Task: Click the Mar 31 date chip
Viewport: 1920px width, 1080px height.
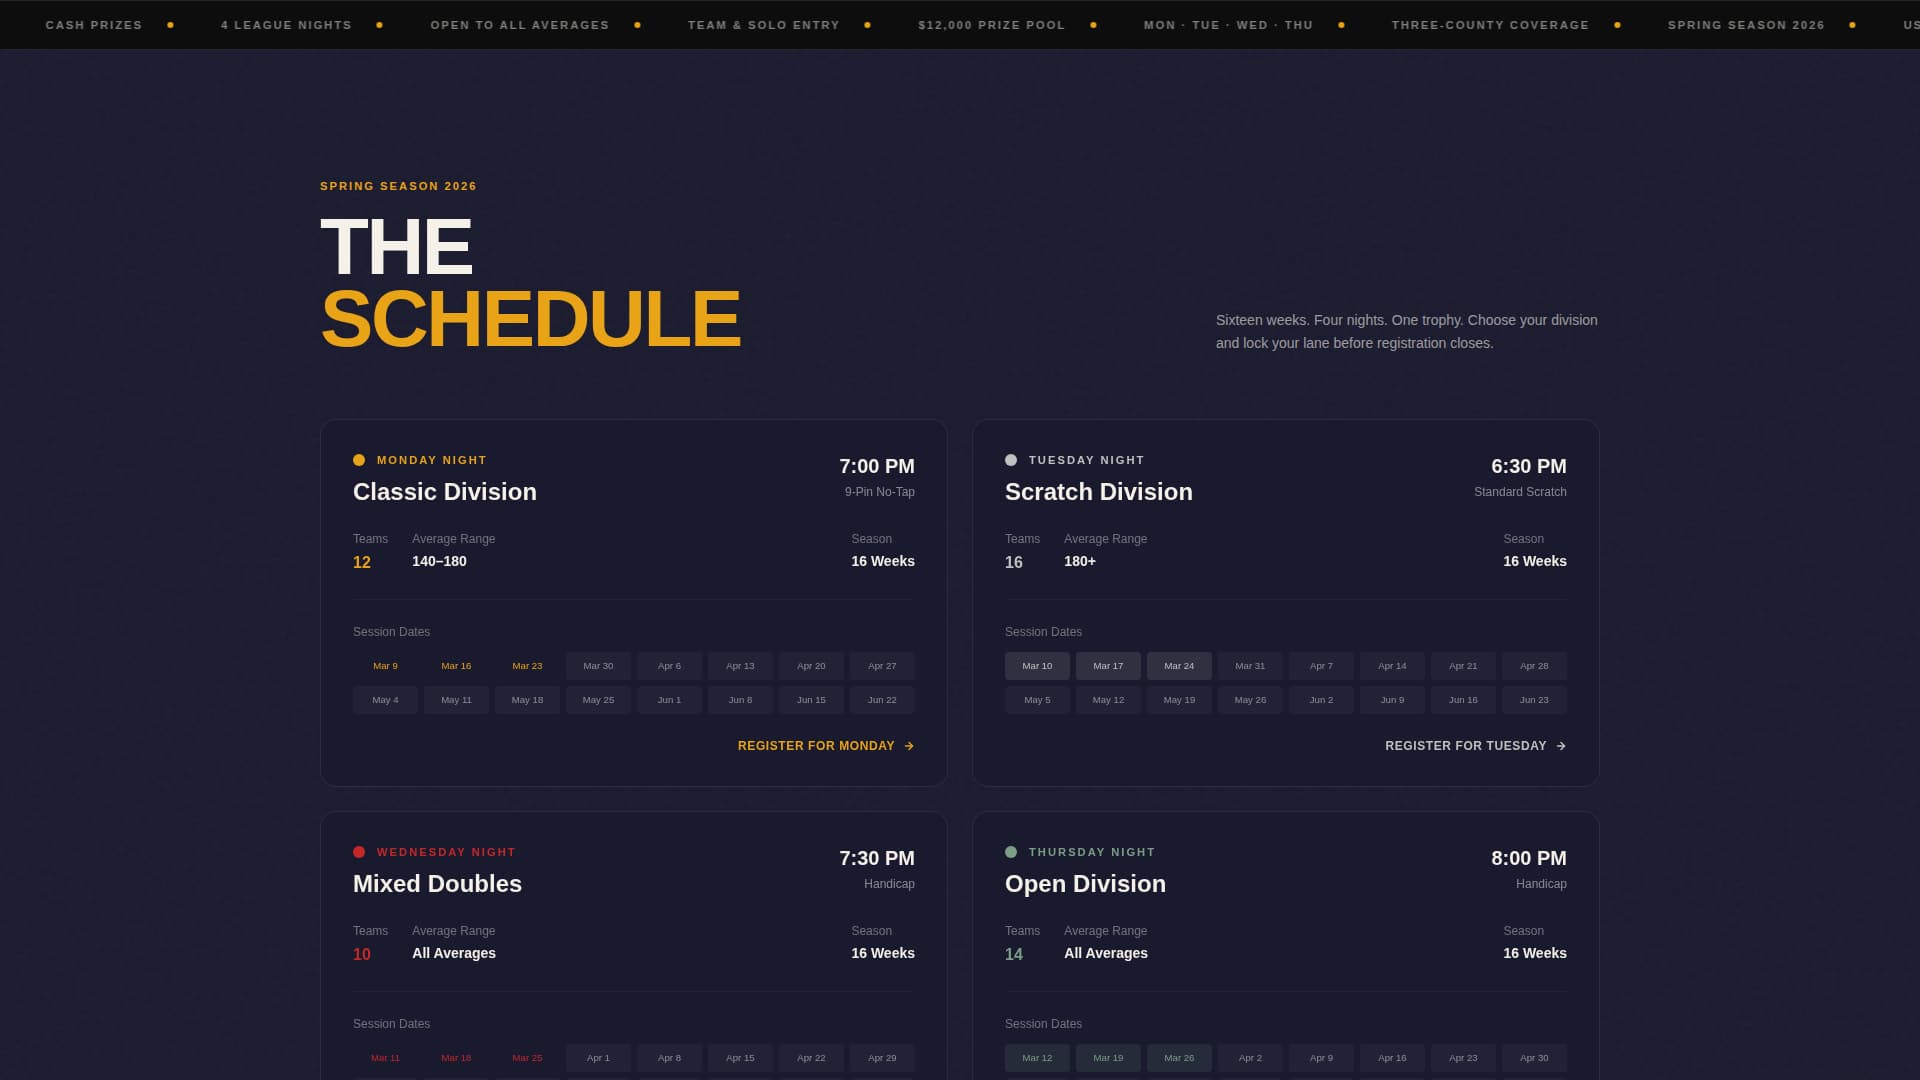Action: click(x=1250, y=666)
